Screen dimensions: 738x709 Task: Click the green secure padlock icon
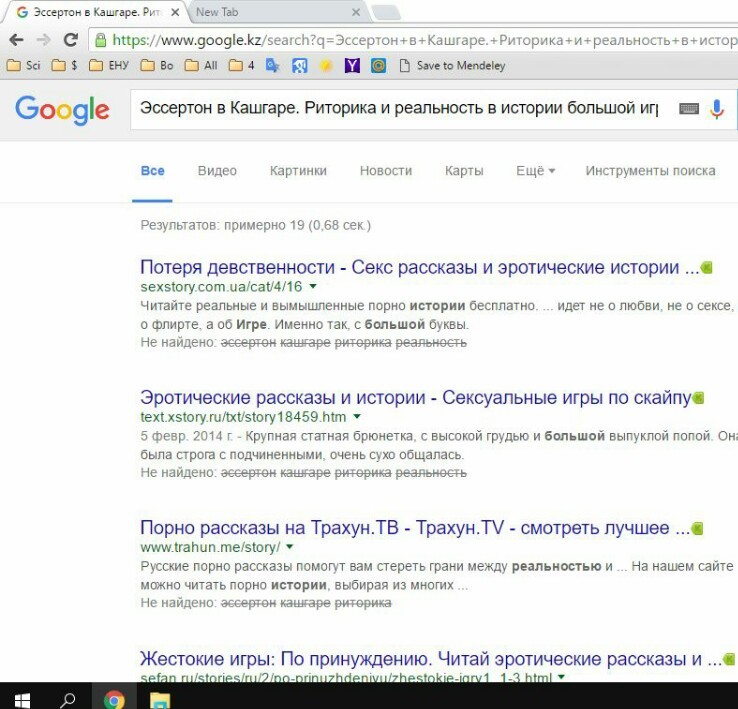(100, 40)
